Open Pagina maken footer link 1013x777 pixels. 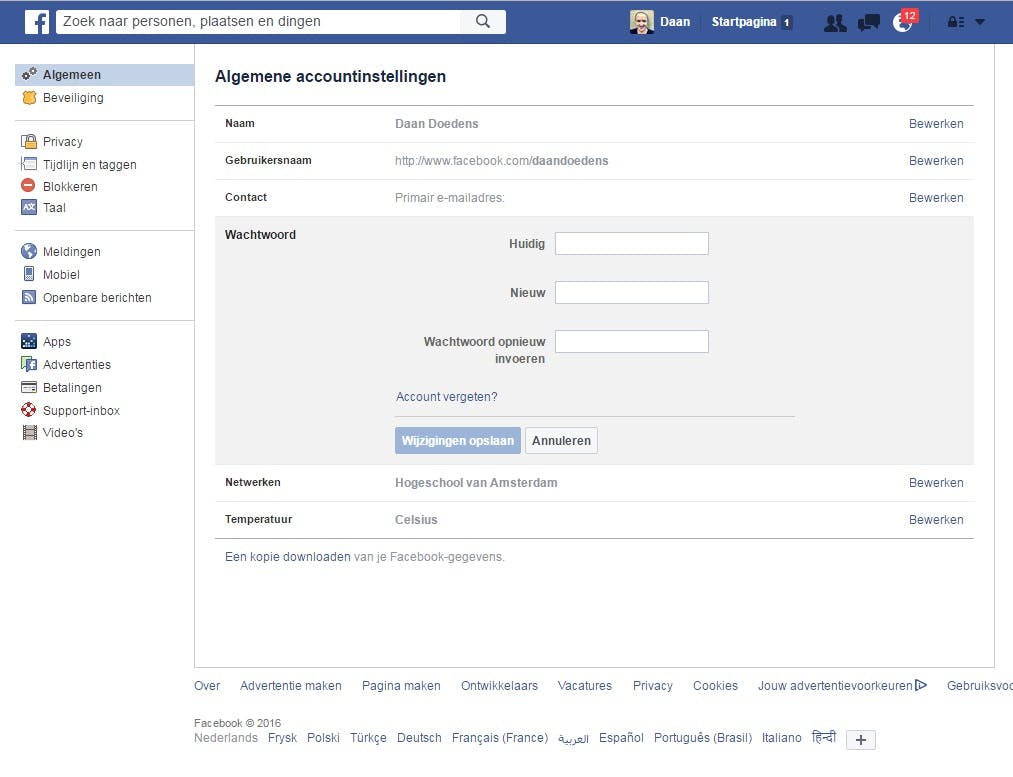(x=401, y=685)
